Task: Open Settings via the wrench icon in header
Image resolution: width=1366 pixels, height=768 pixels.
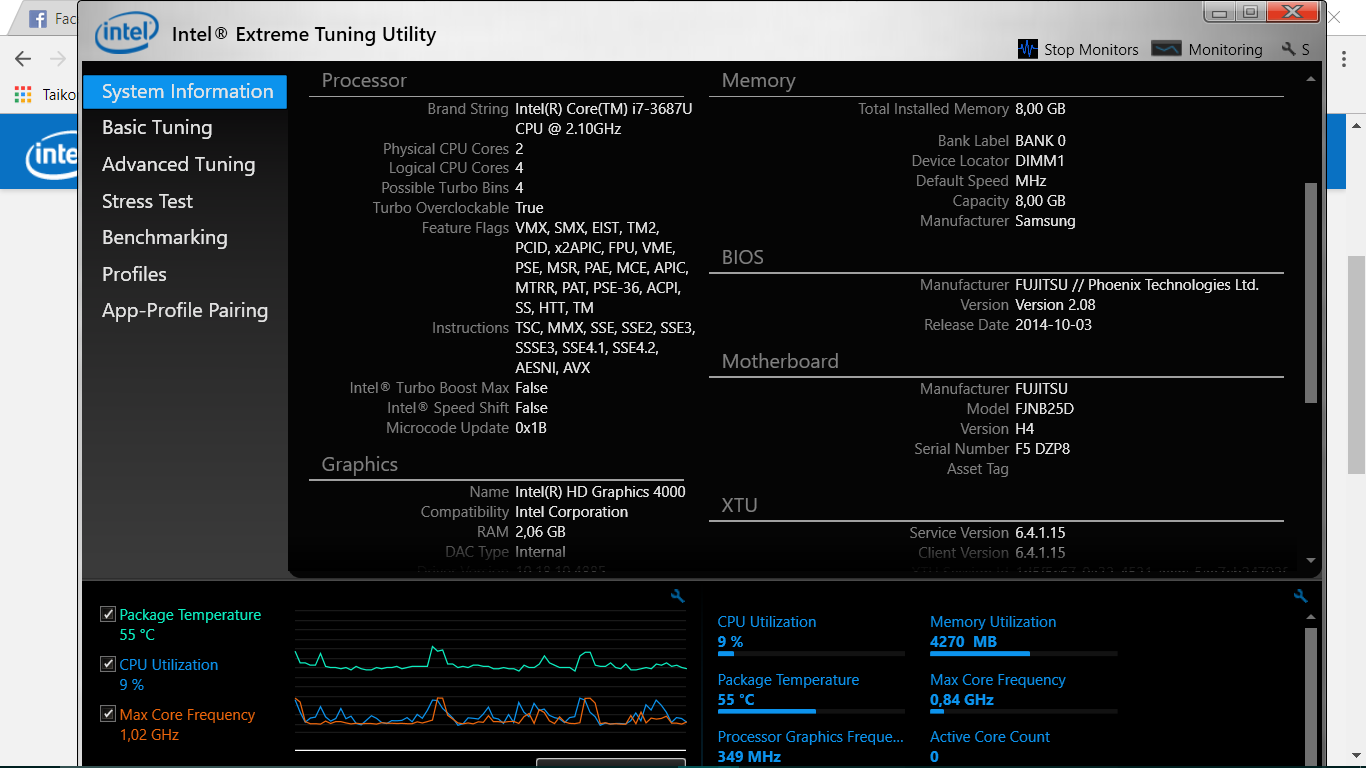Action: click(1289, 49)
